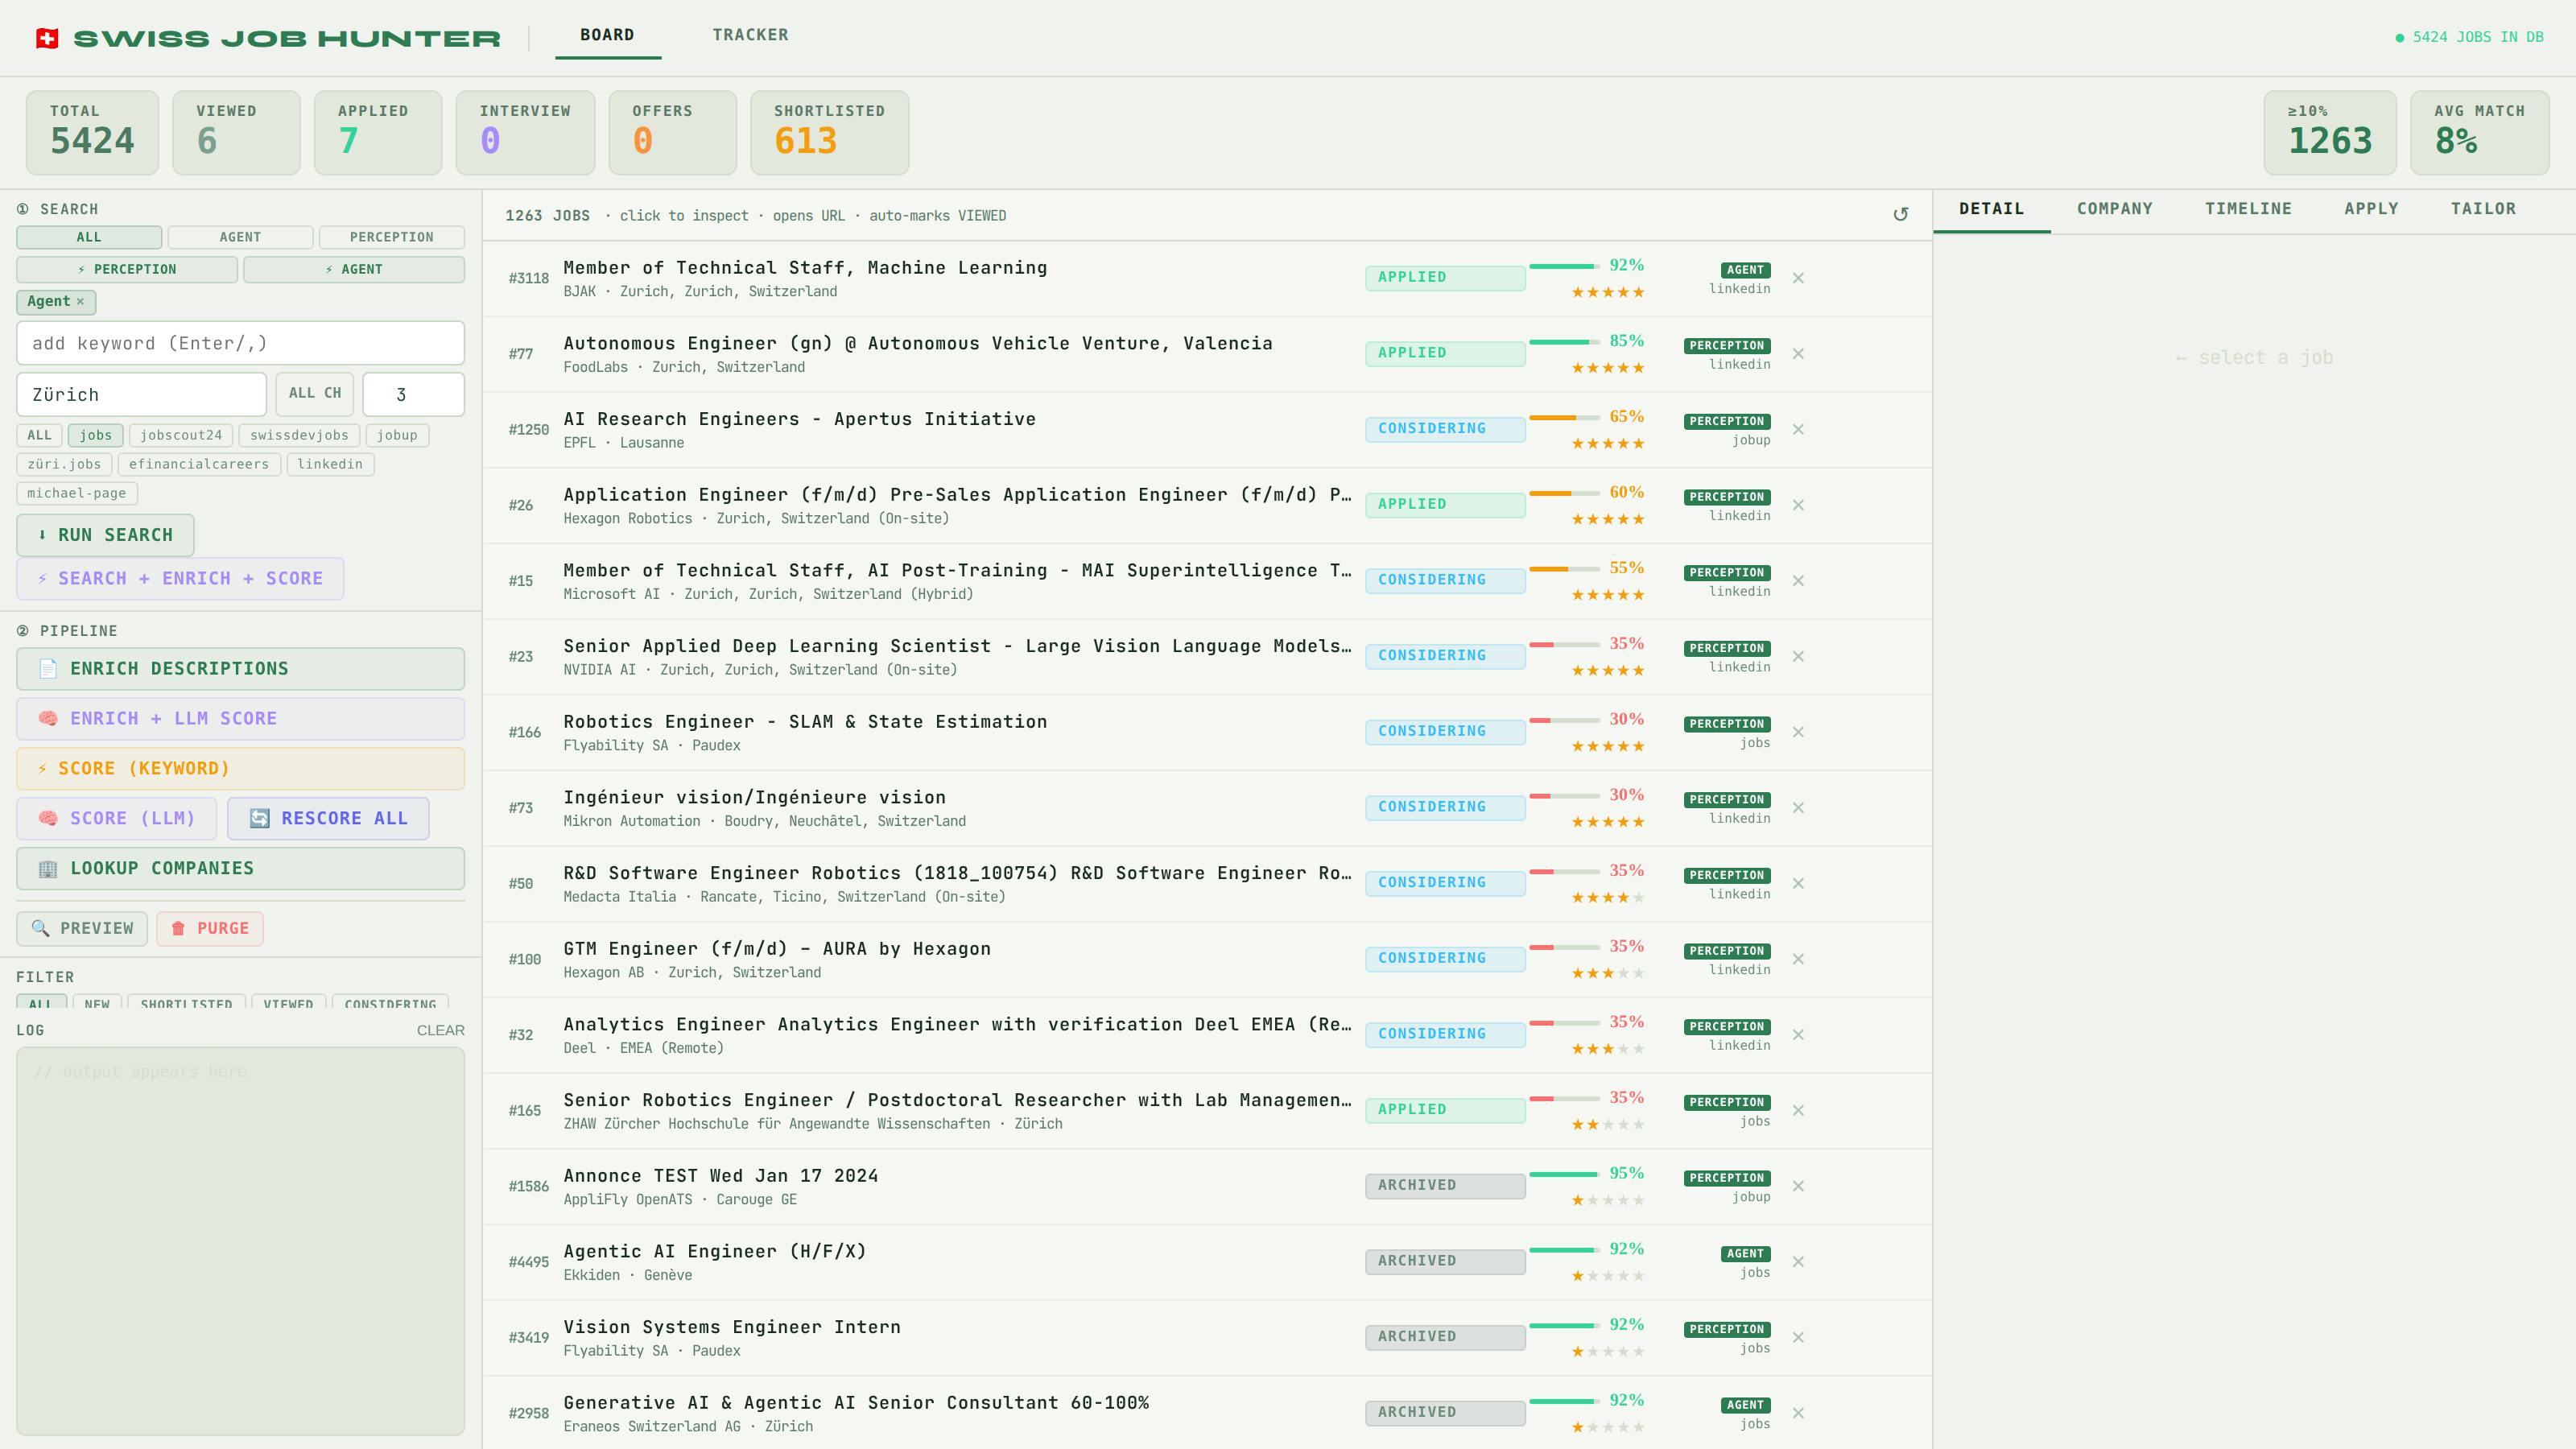The image size is (2576, 1449).
Task: Dismiss job #100 GTM Engineer with X
Action: [x=1798, y=959]
